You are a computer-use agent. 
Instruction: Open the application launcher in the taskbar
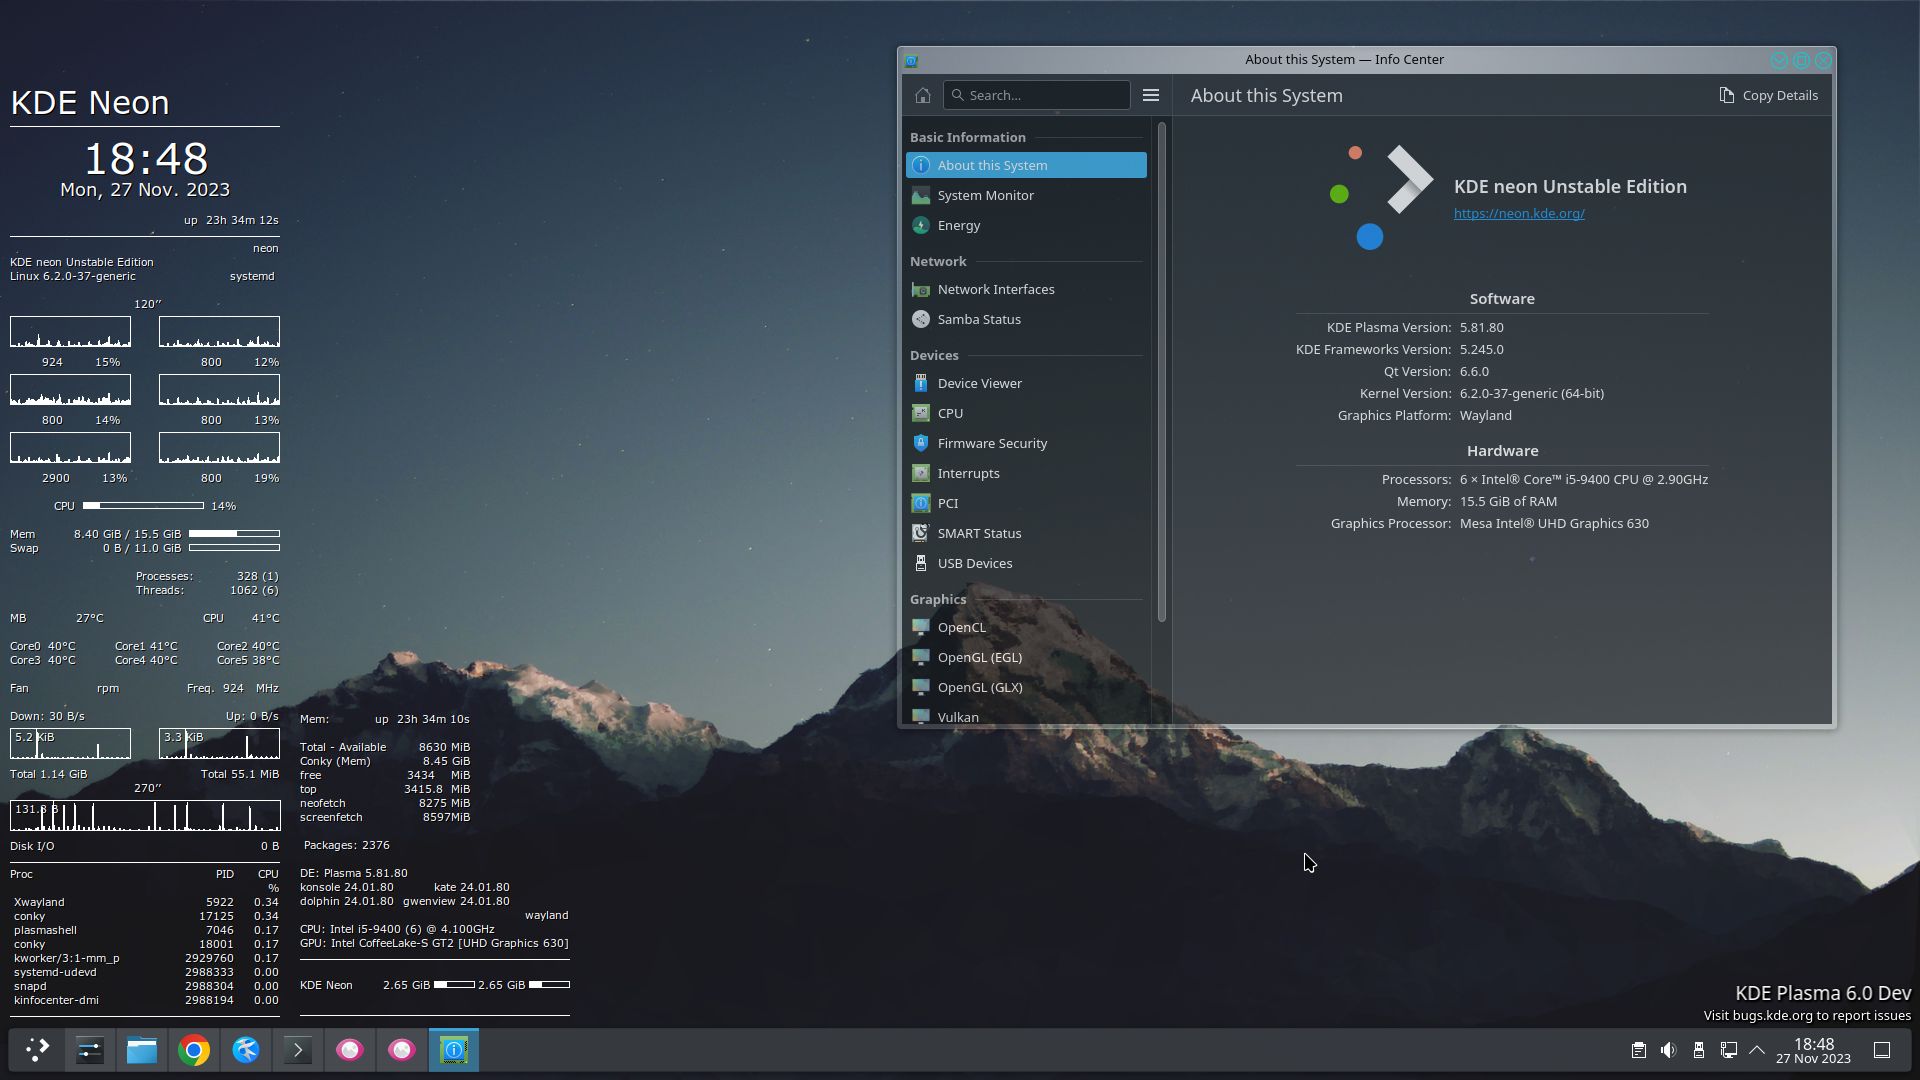pyautogui.click(x=37, y=1050)
